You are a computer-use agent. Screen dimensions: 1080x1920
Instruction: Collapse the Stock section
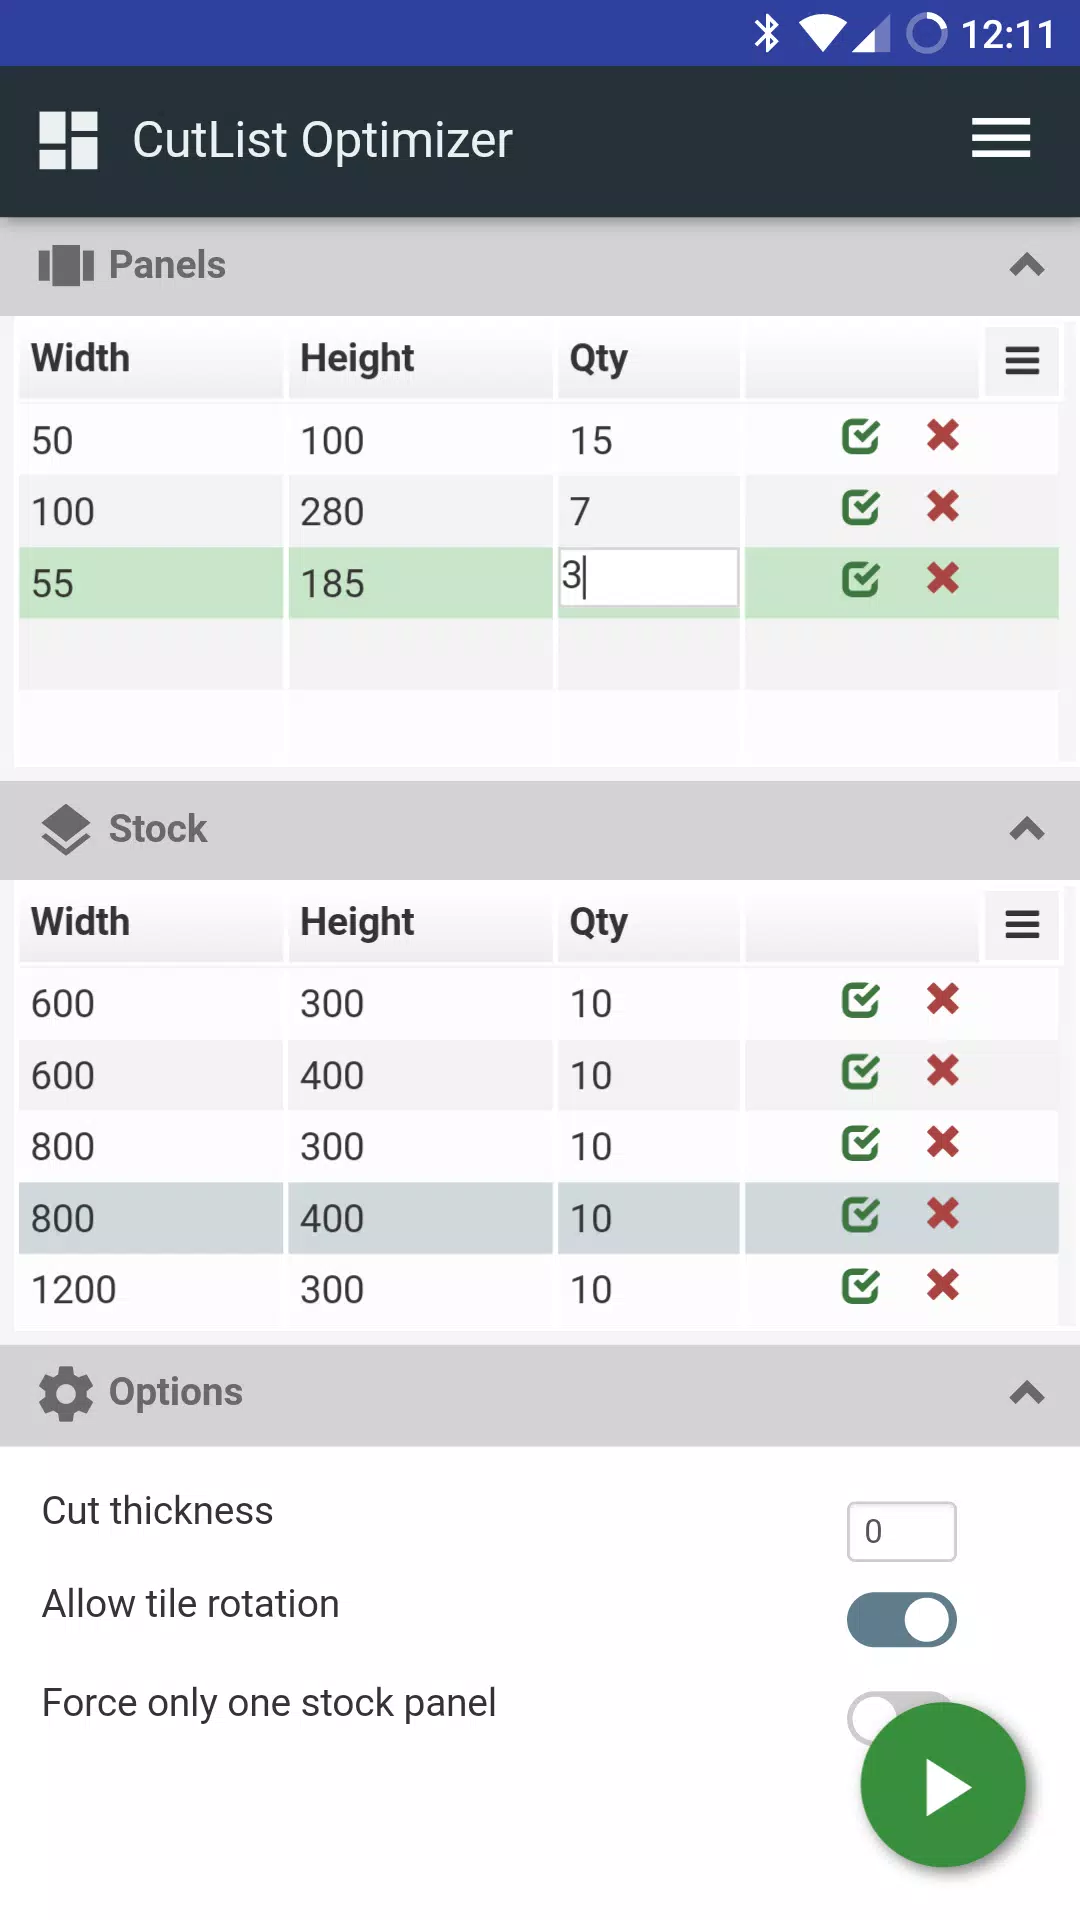tap(1027, 829)
